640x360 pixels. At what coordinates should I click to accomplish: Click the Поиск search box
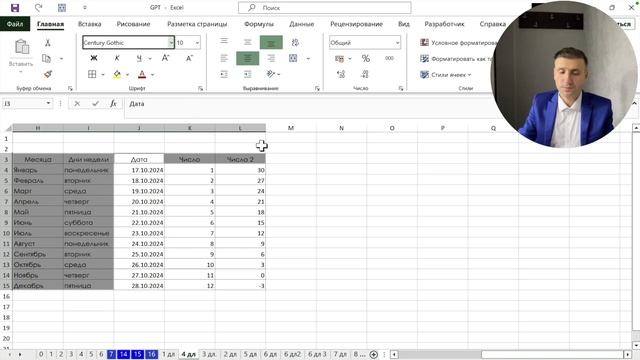point(324,8)
